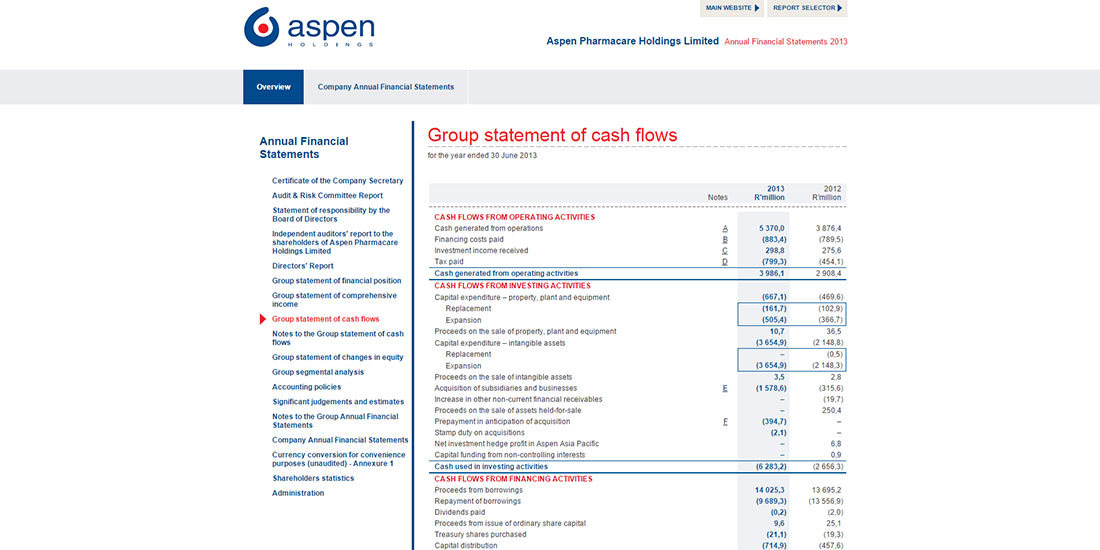Open Currency conversion Annexure 1 link
Viewport: 1100px width, 550px height.
tap(339, 459)
